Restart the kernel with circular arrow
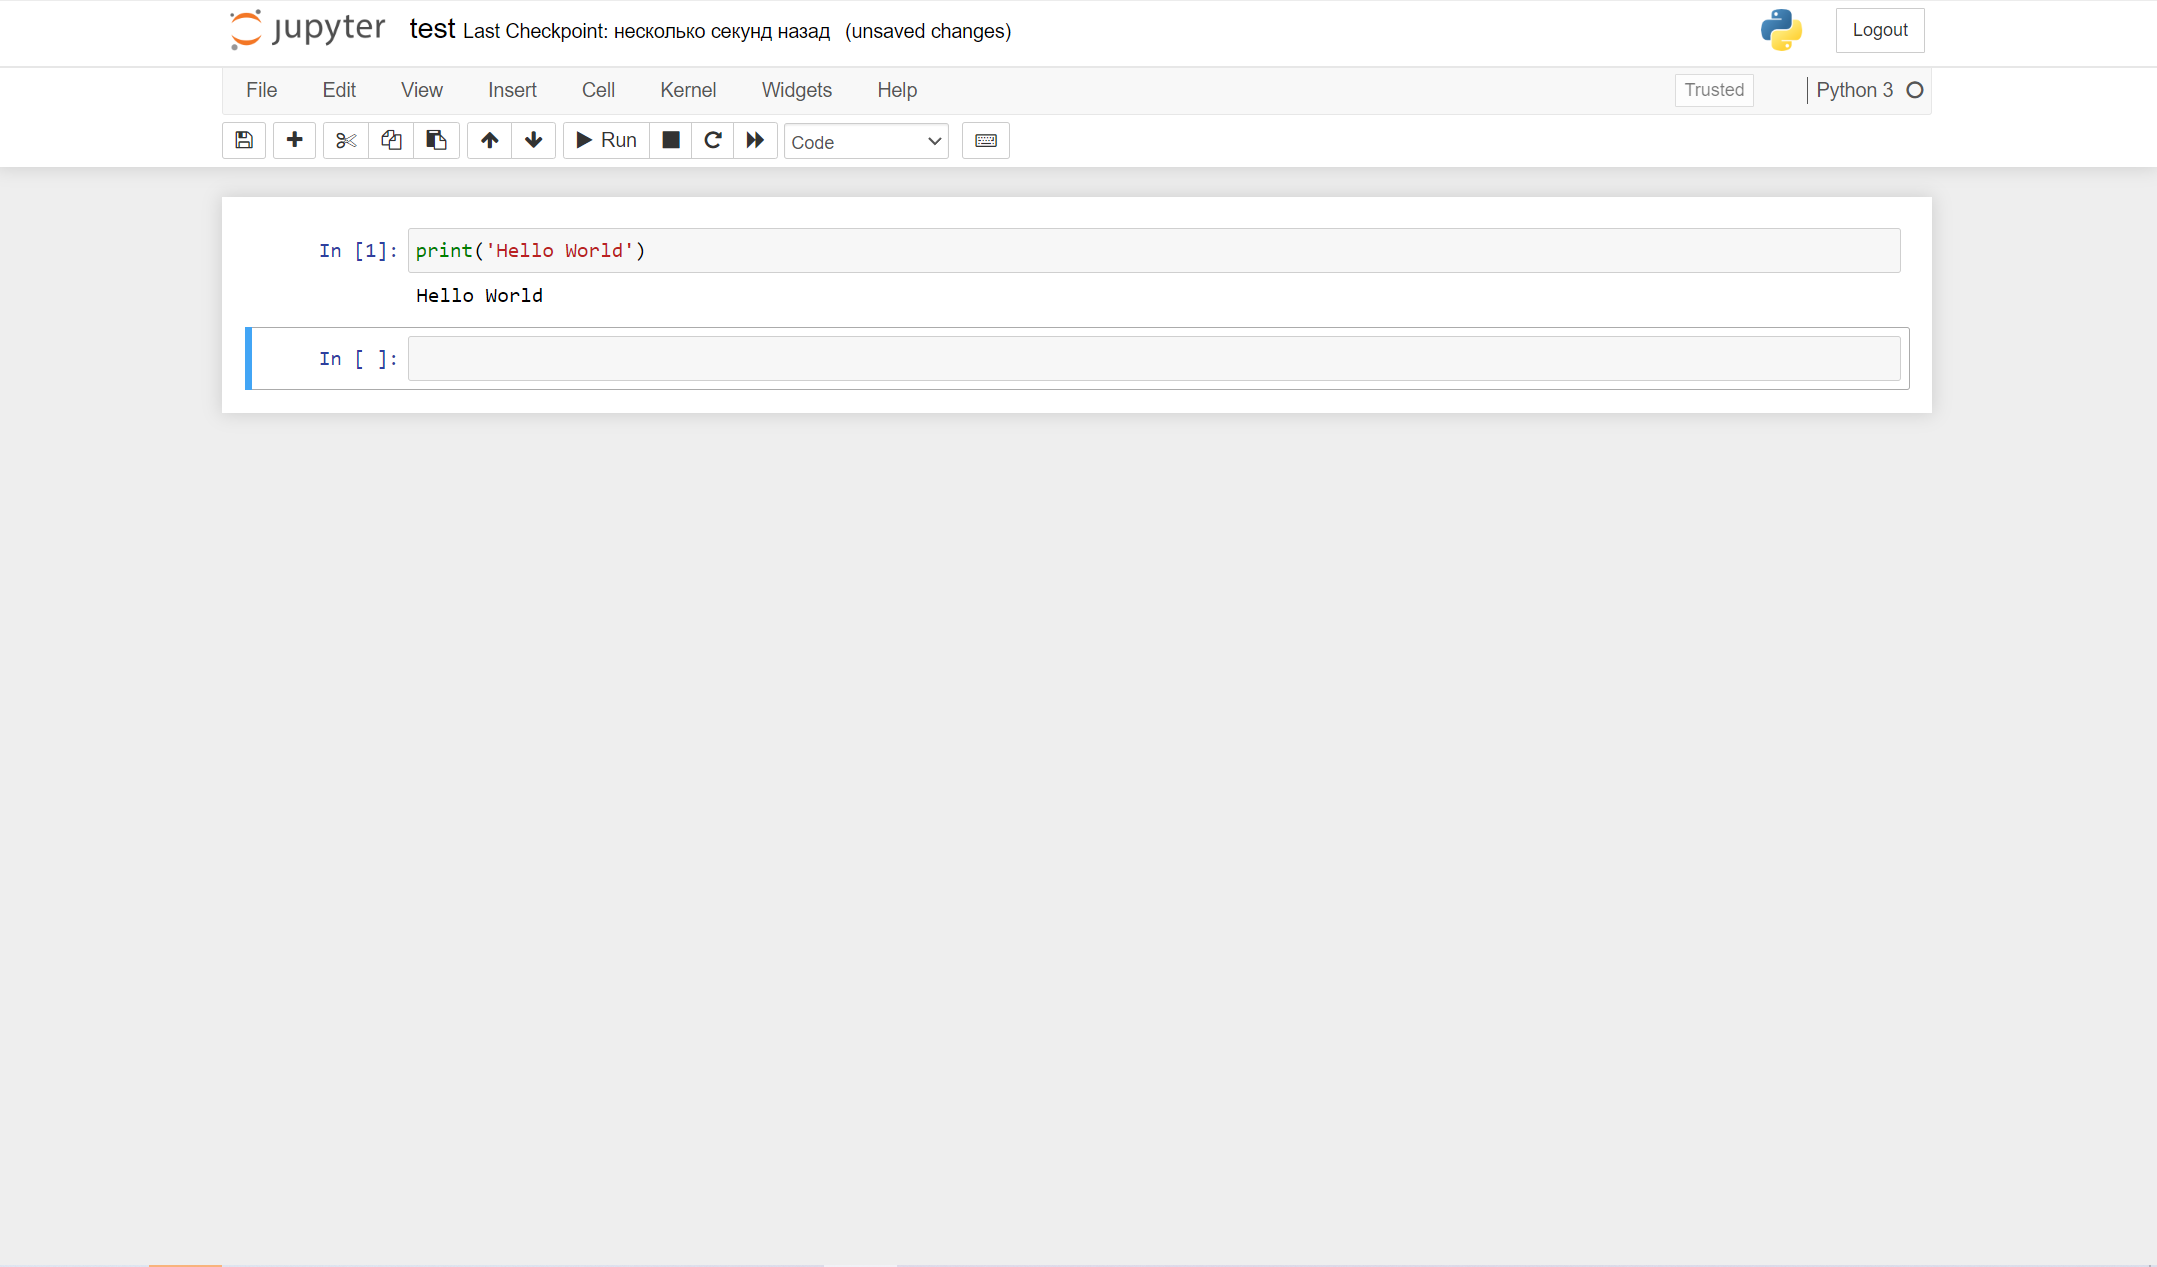The width and height of the screenshot is (2157, 1267). 713,140
